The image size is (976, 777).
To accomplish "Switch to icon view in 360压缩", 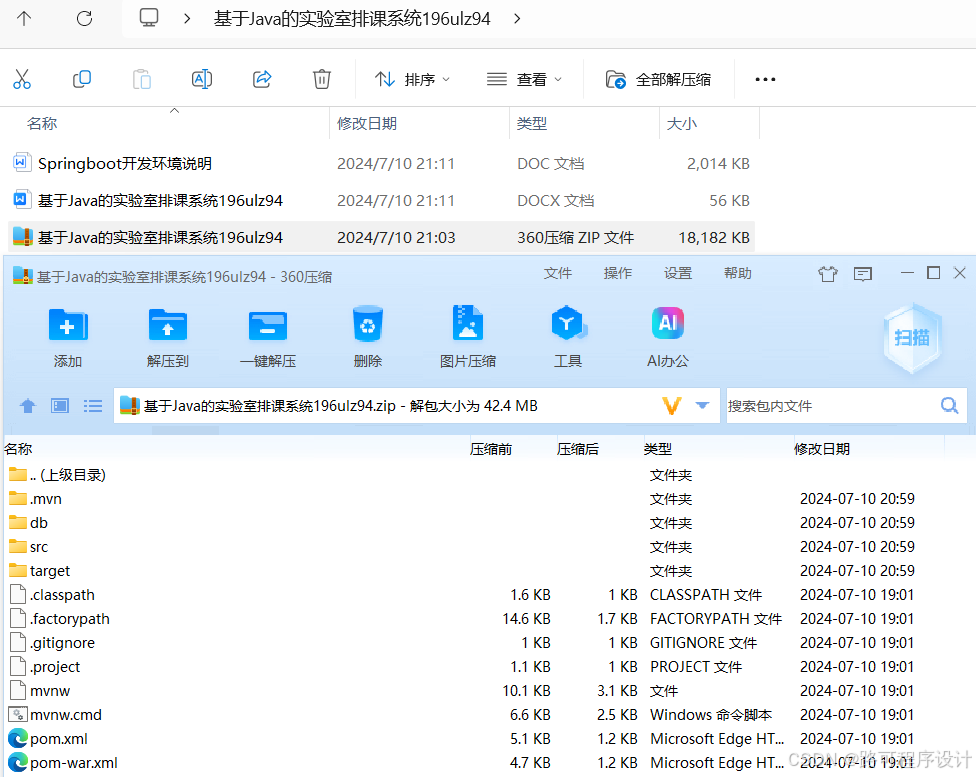I will [x=60, y=407].
